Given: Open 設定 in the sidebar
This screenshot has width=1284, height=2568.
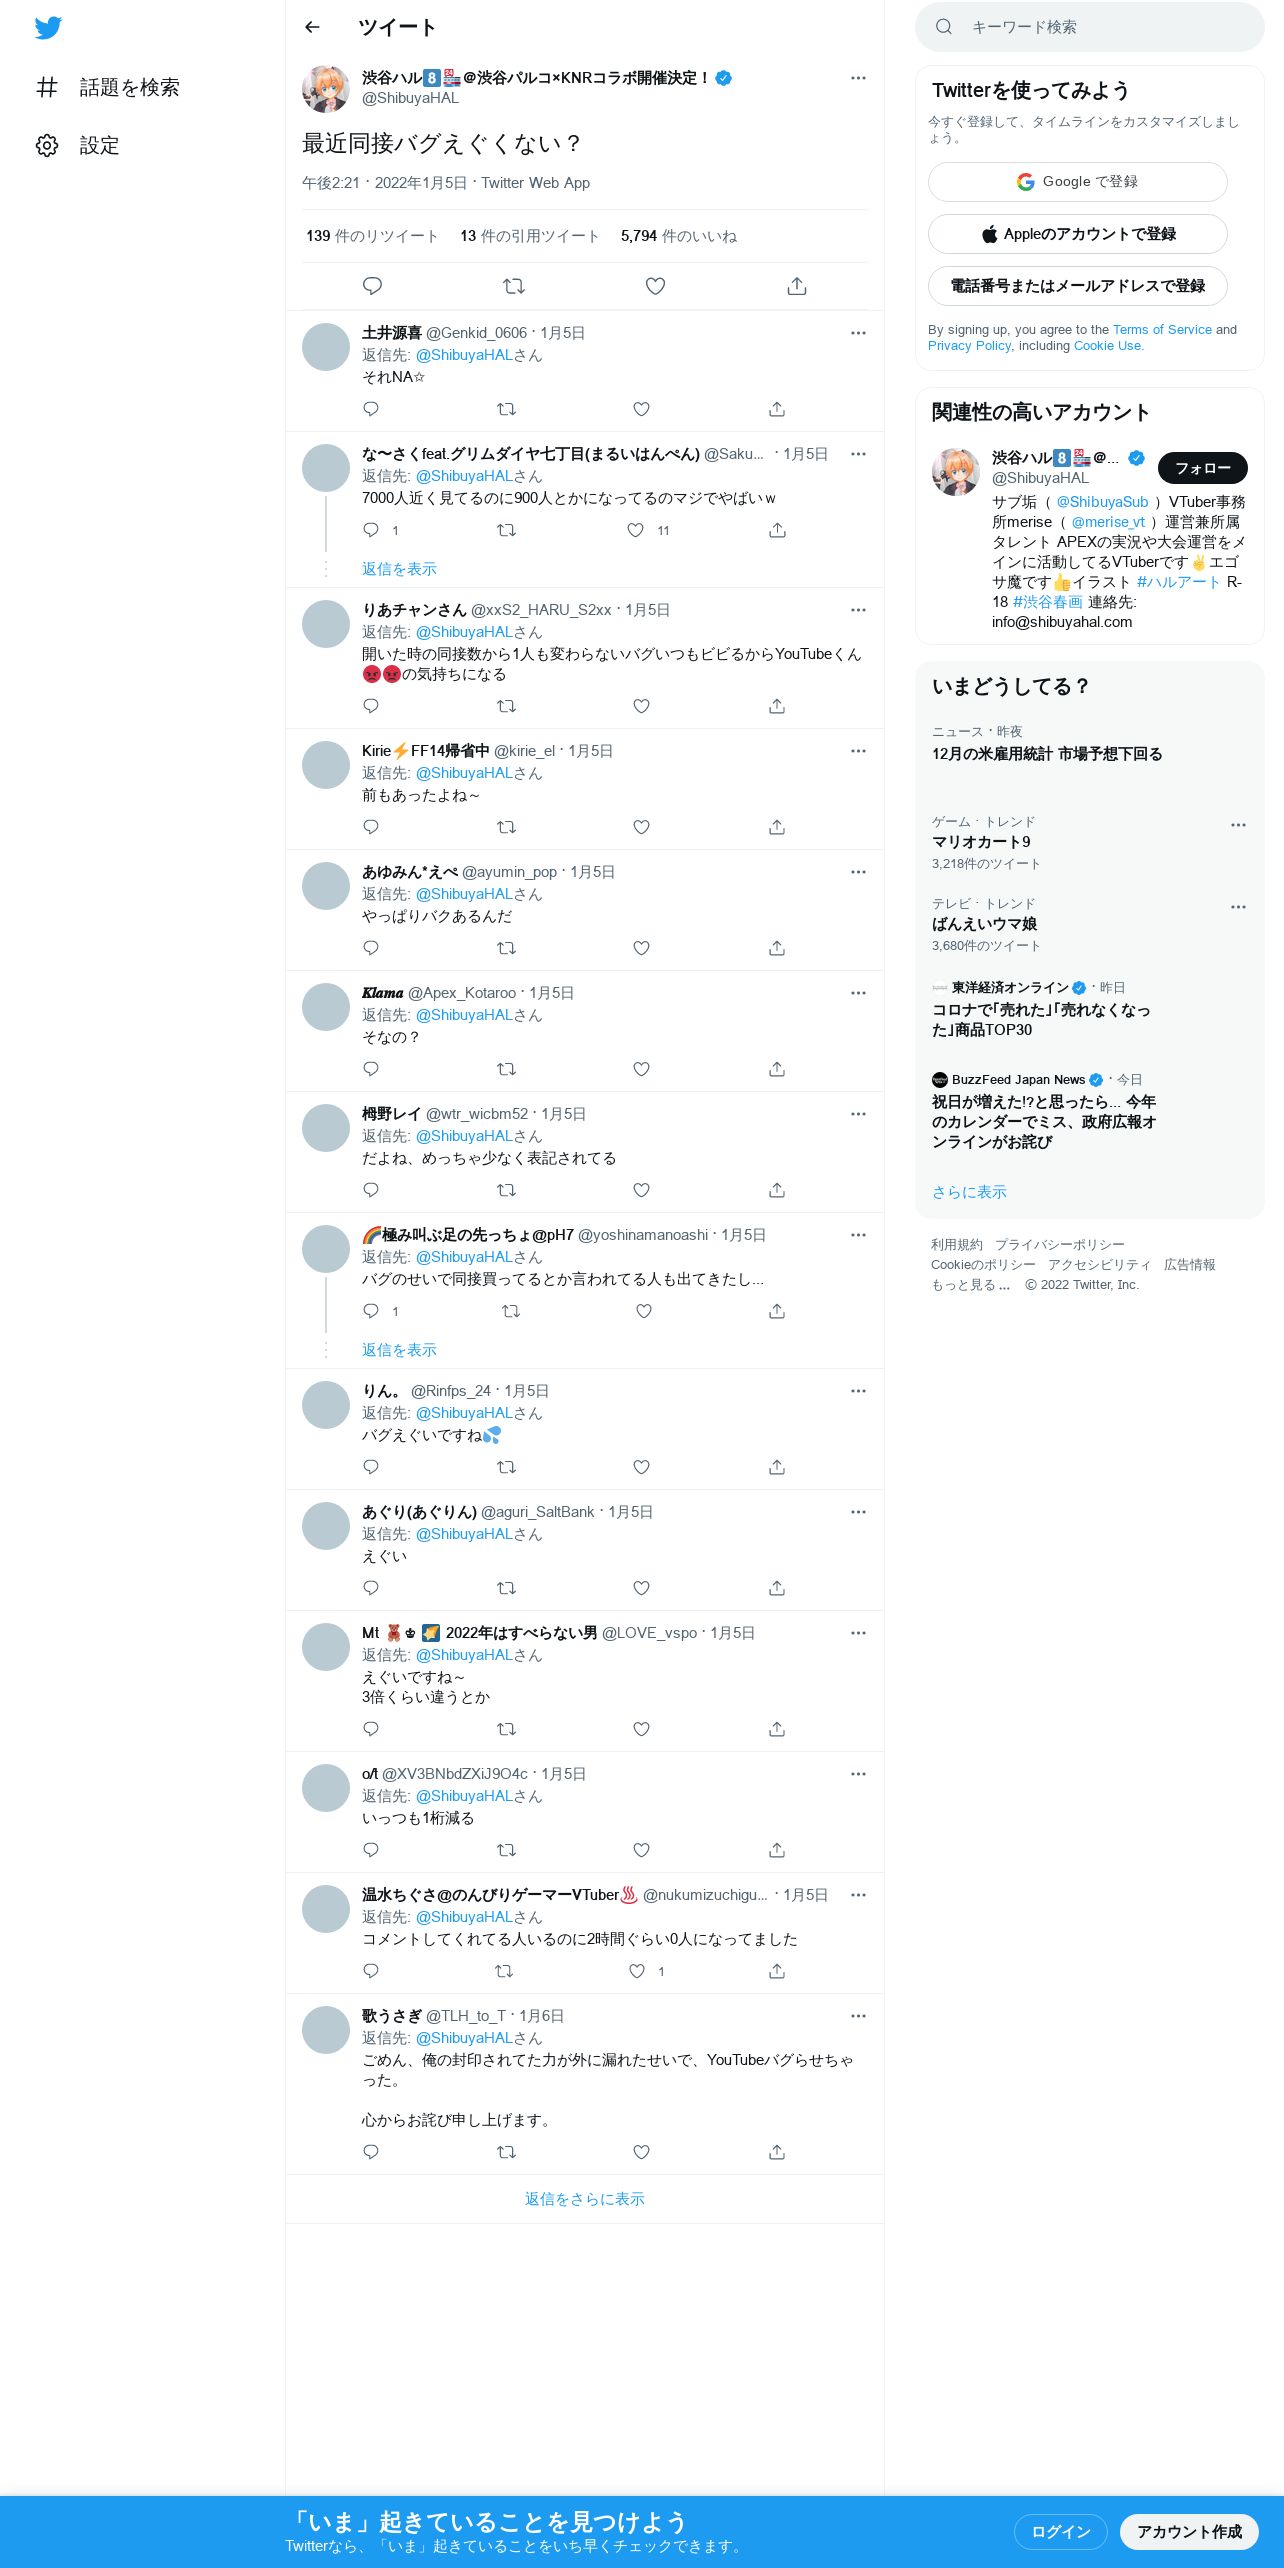Looking at the screenshot, I should point(78,145).
